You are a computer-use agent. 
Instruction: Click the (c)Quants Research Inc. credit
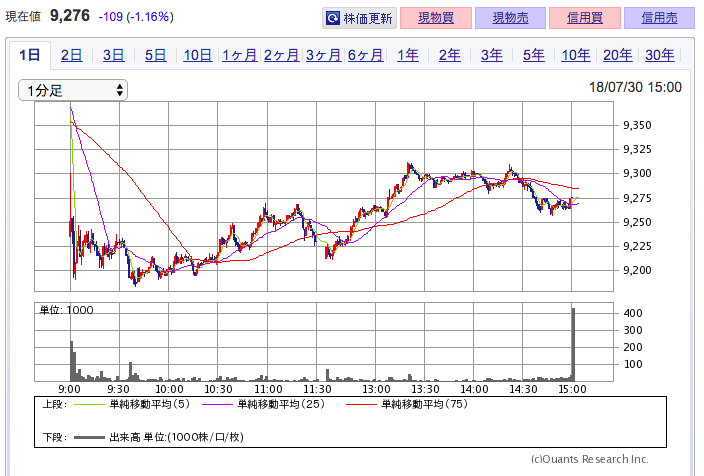click(590, 459)
